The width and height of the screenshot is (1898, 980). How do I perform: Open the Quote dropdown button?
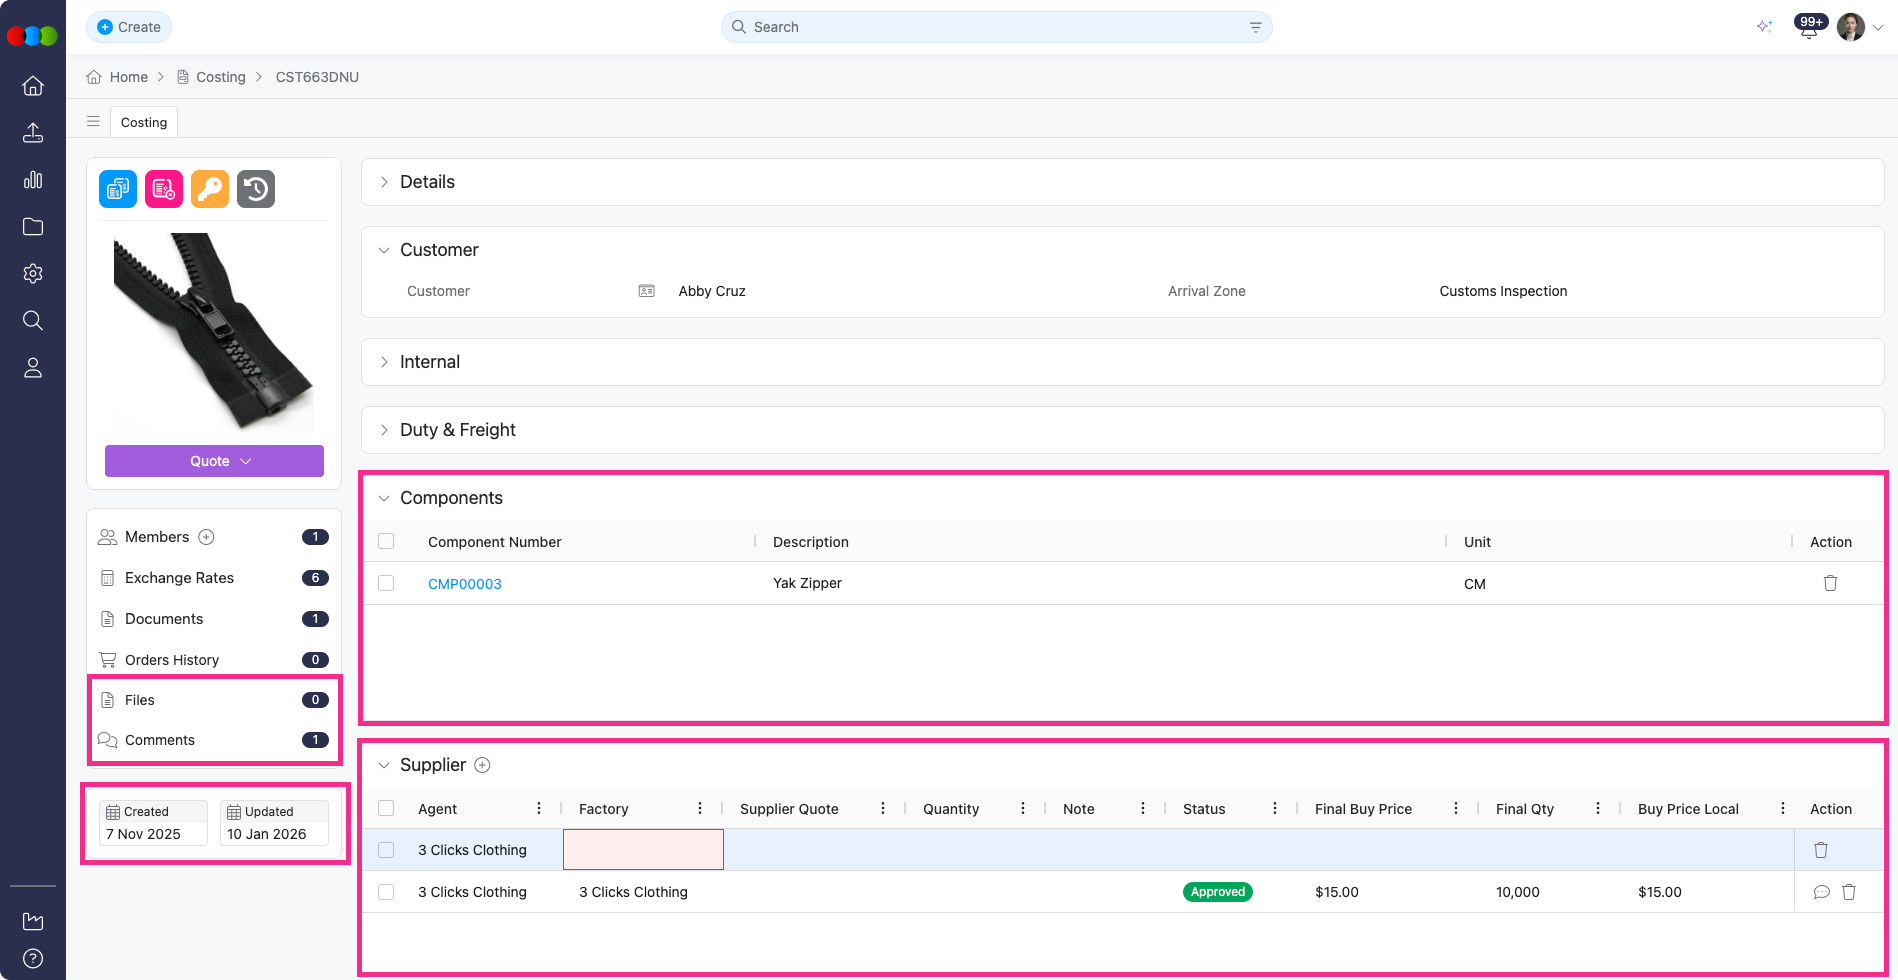click(x=214, y=461)
